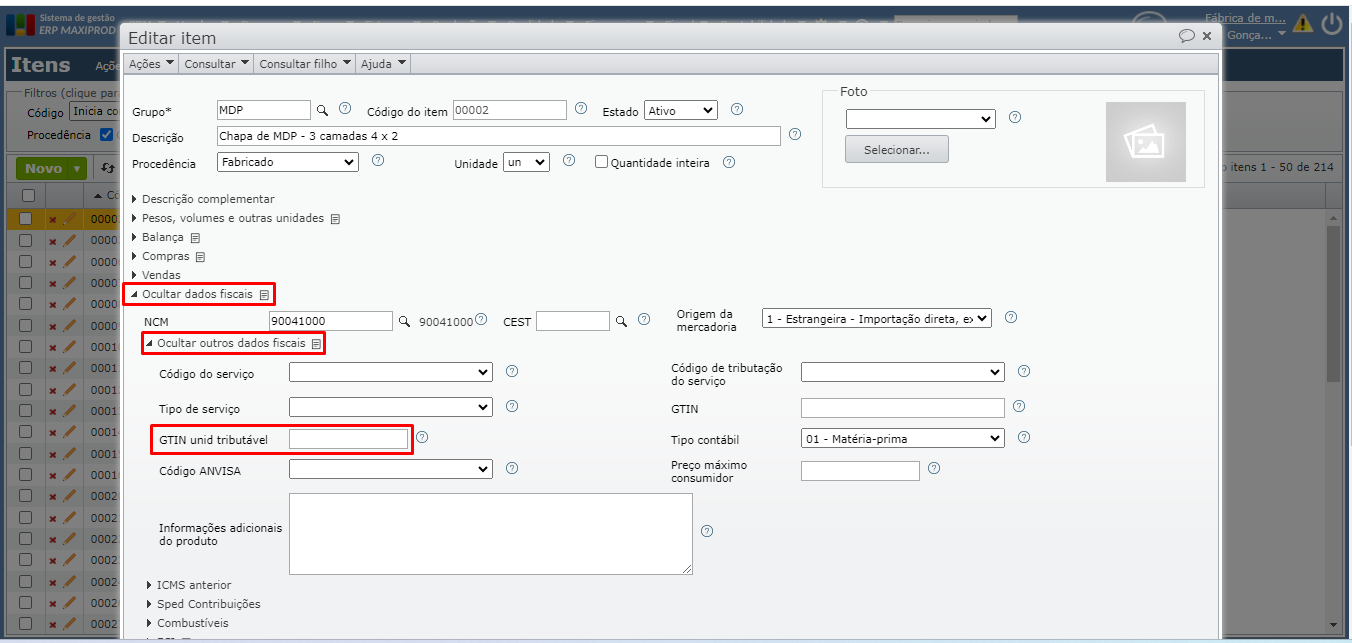Open the Procedência dropdown showing Fabricado
This screenshot has height=643, width=1352.
click(288, 161)
